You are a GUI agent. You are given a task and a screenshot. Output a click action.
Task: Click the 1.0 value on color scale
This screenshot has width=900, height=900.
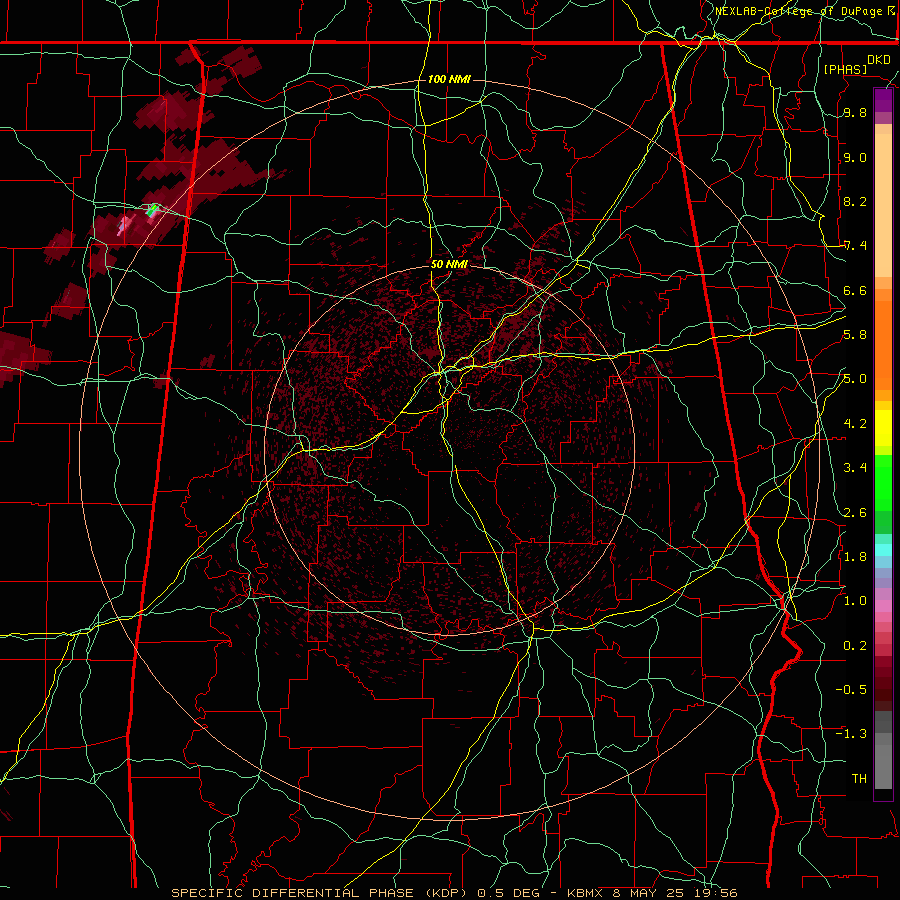855,601
